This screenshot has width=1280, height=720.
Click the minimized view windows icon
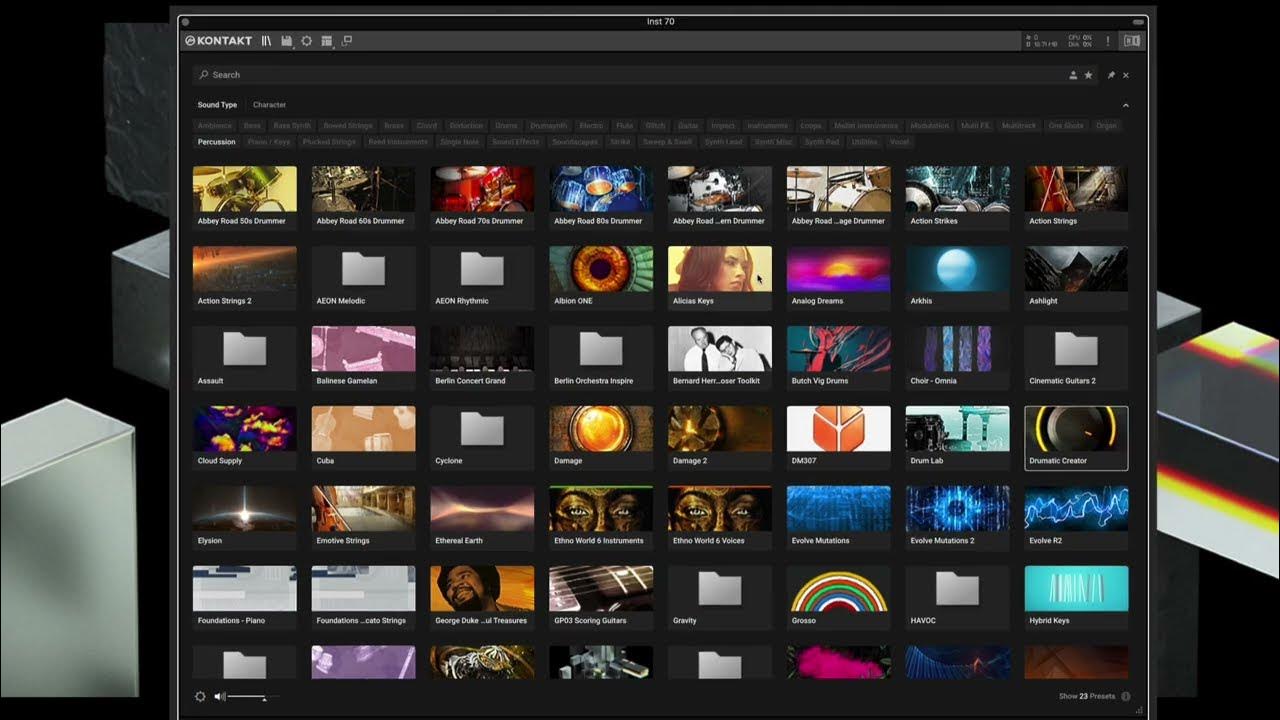[347, 41]
